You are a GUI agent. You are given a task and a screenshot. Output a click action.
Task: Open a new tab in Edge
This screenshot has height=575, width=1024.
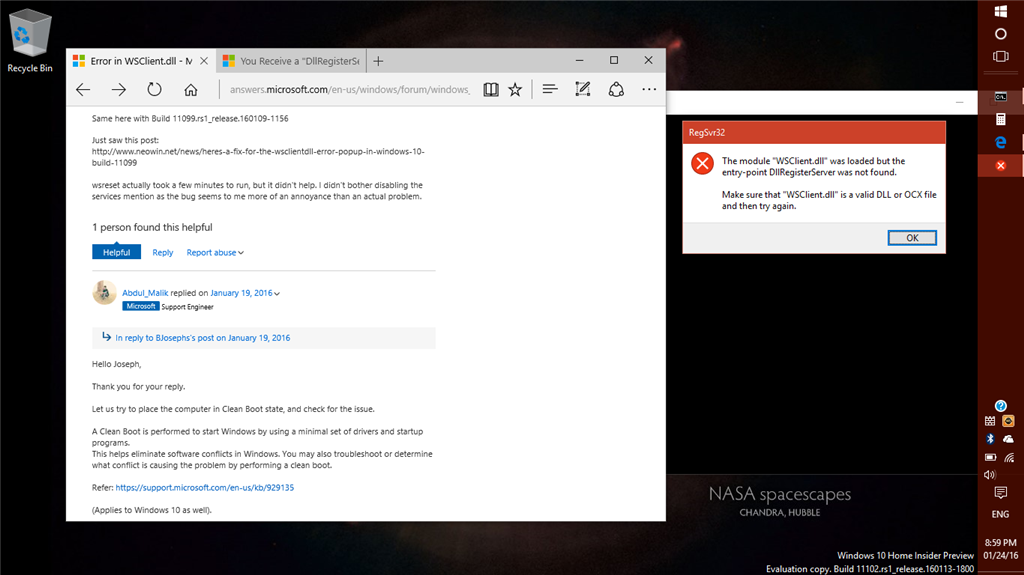pyautogui.click(x=378, y=61)
